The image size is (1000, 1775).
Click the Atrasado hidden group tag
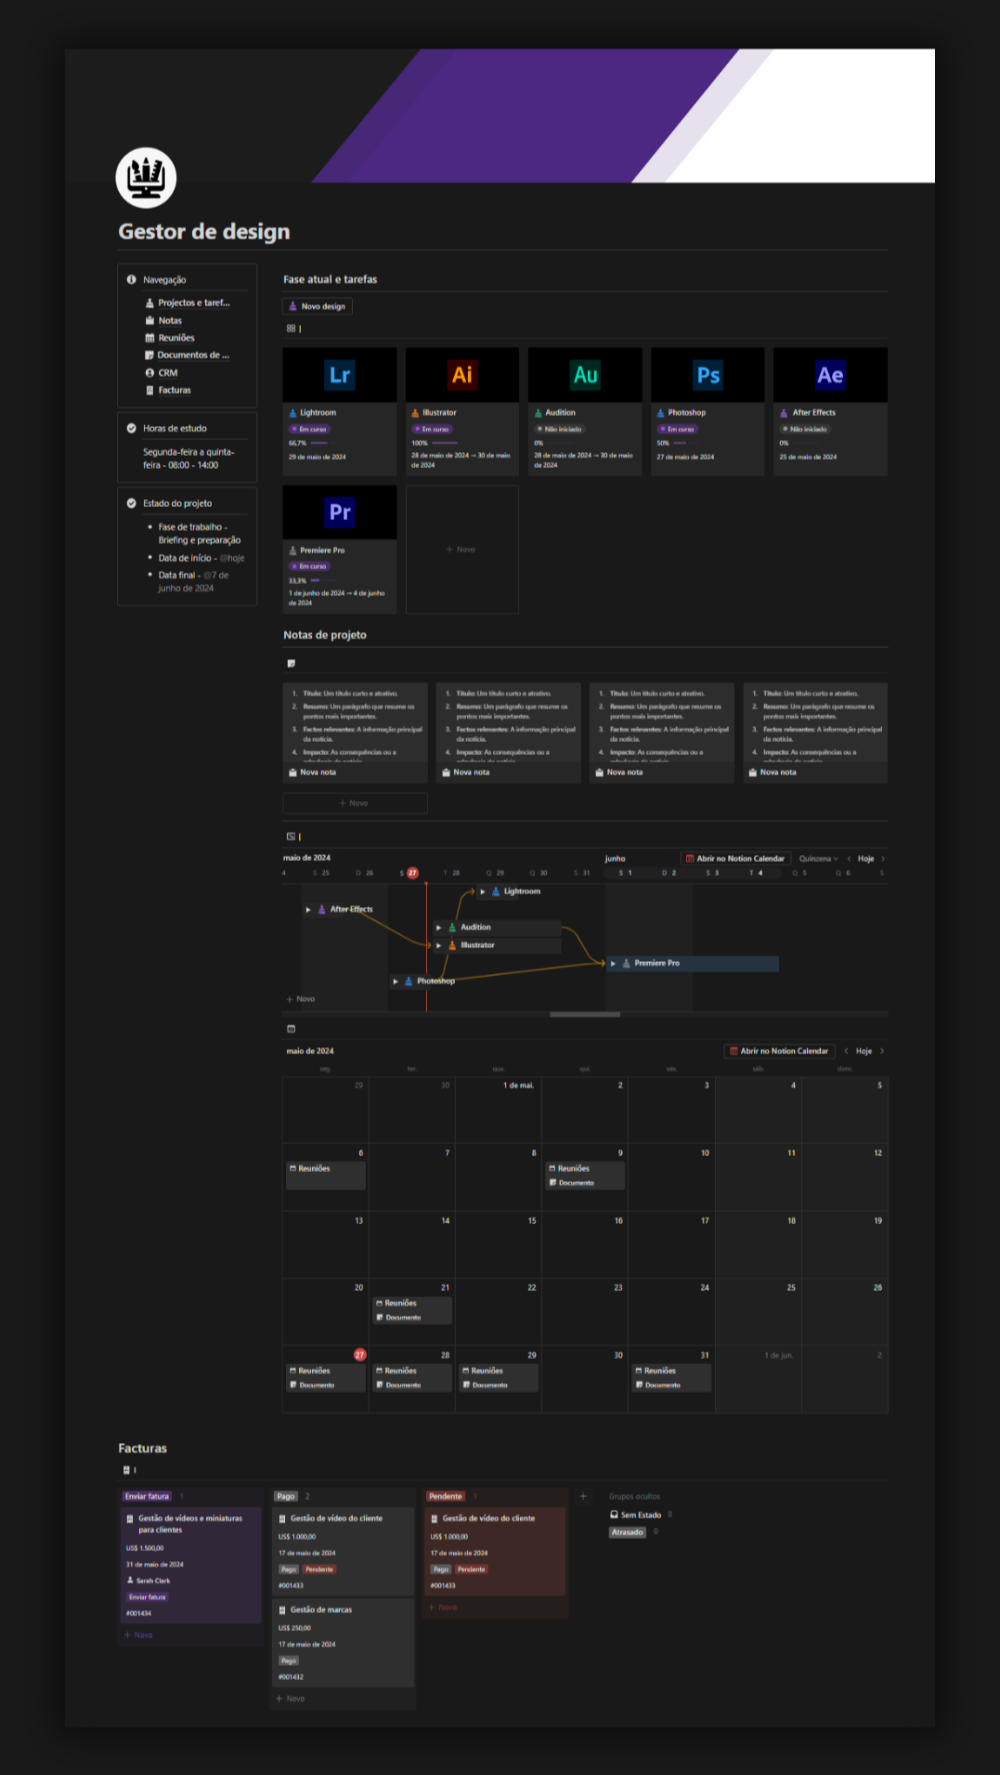628,1532
